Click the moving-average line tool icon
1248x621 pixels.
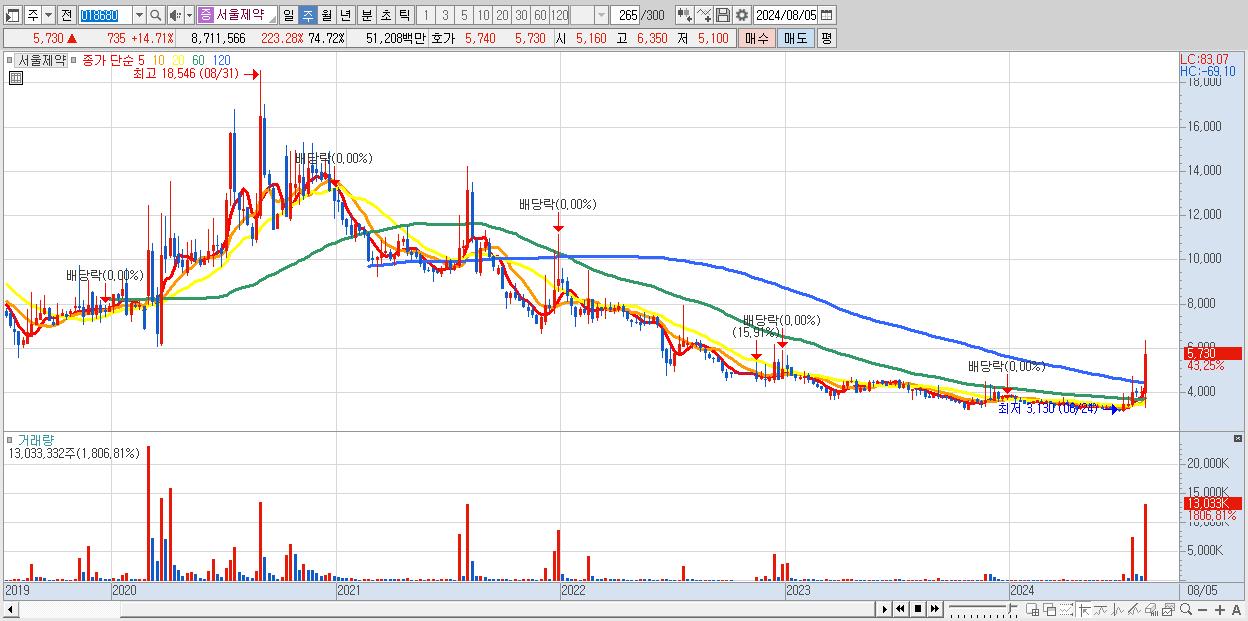pos(1101,610)
